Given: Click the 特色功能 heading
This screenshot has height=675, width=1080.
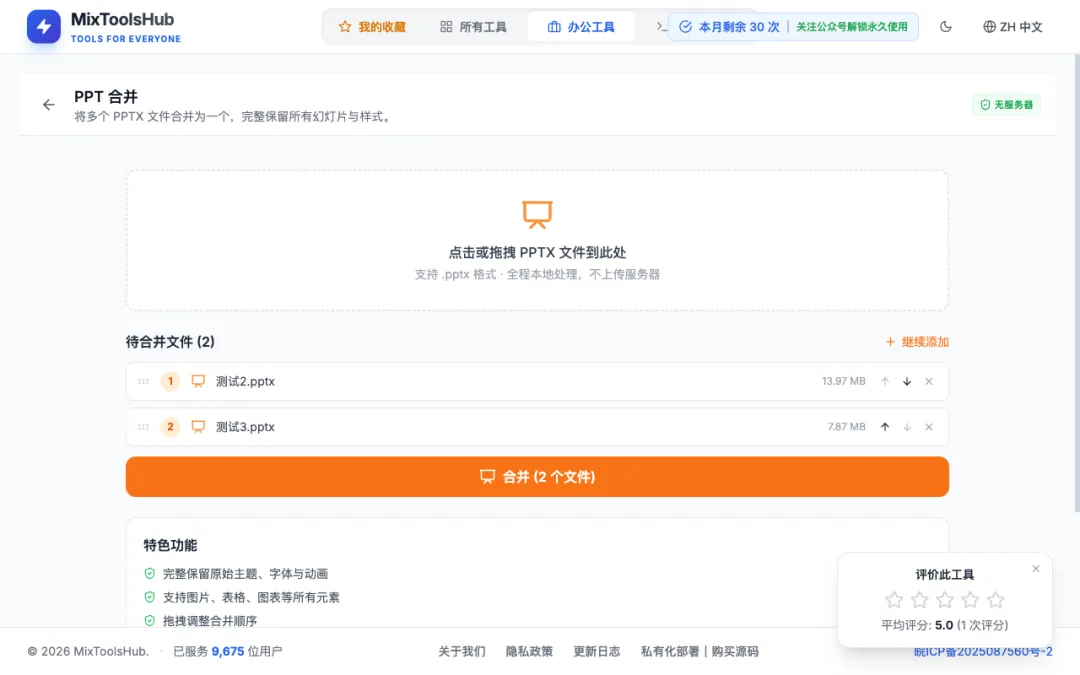Looking at the screenshot, I should (x=170, y=546).
